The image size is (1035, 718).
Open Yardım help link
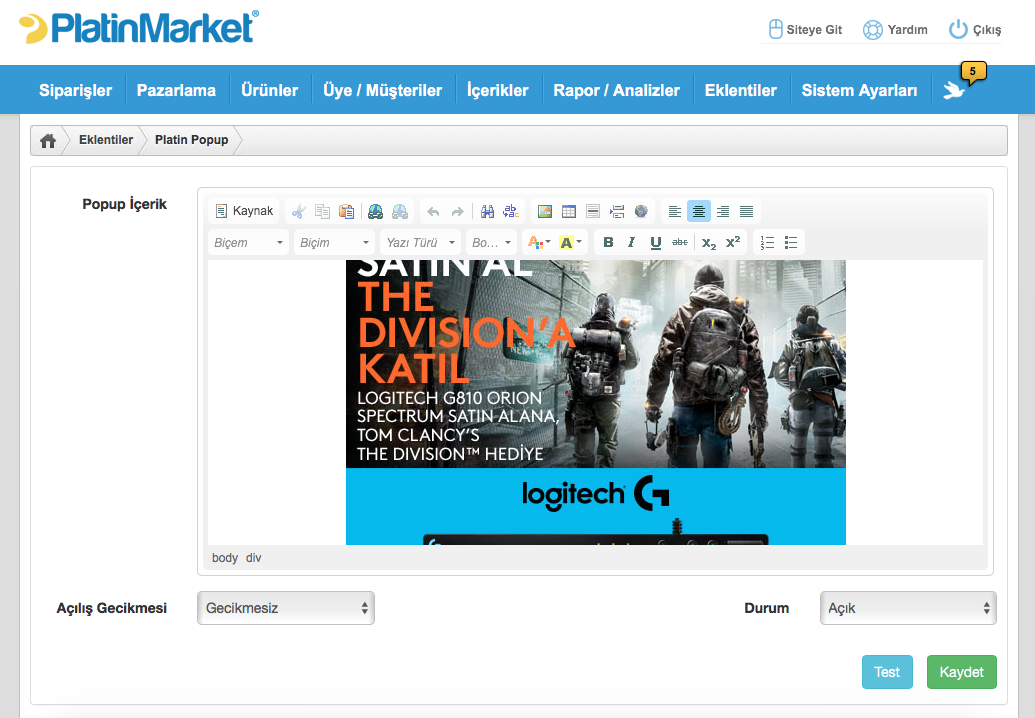coord(896,30)
